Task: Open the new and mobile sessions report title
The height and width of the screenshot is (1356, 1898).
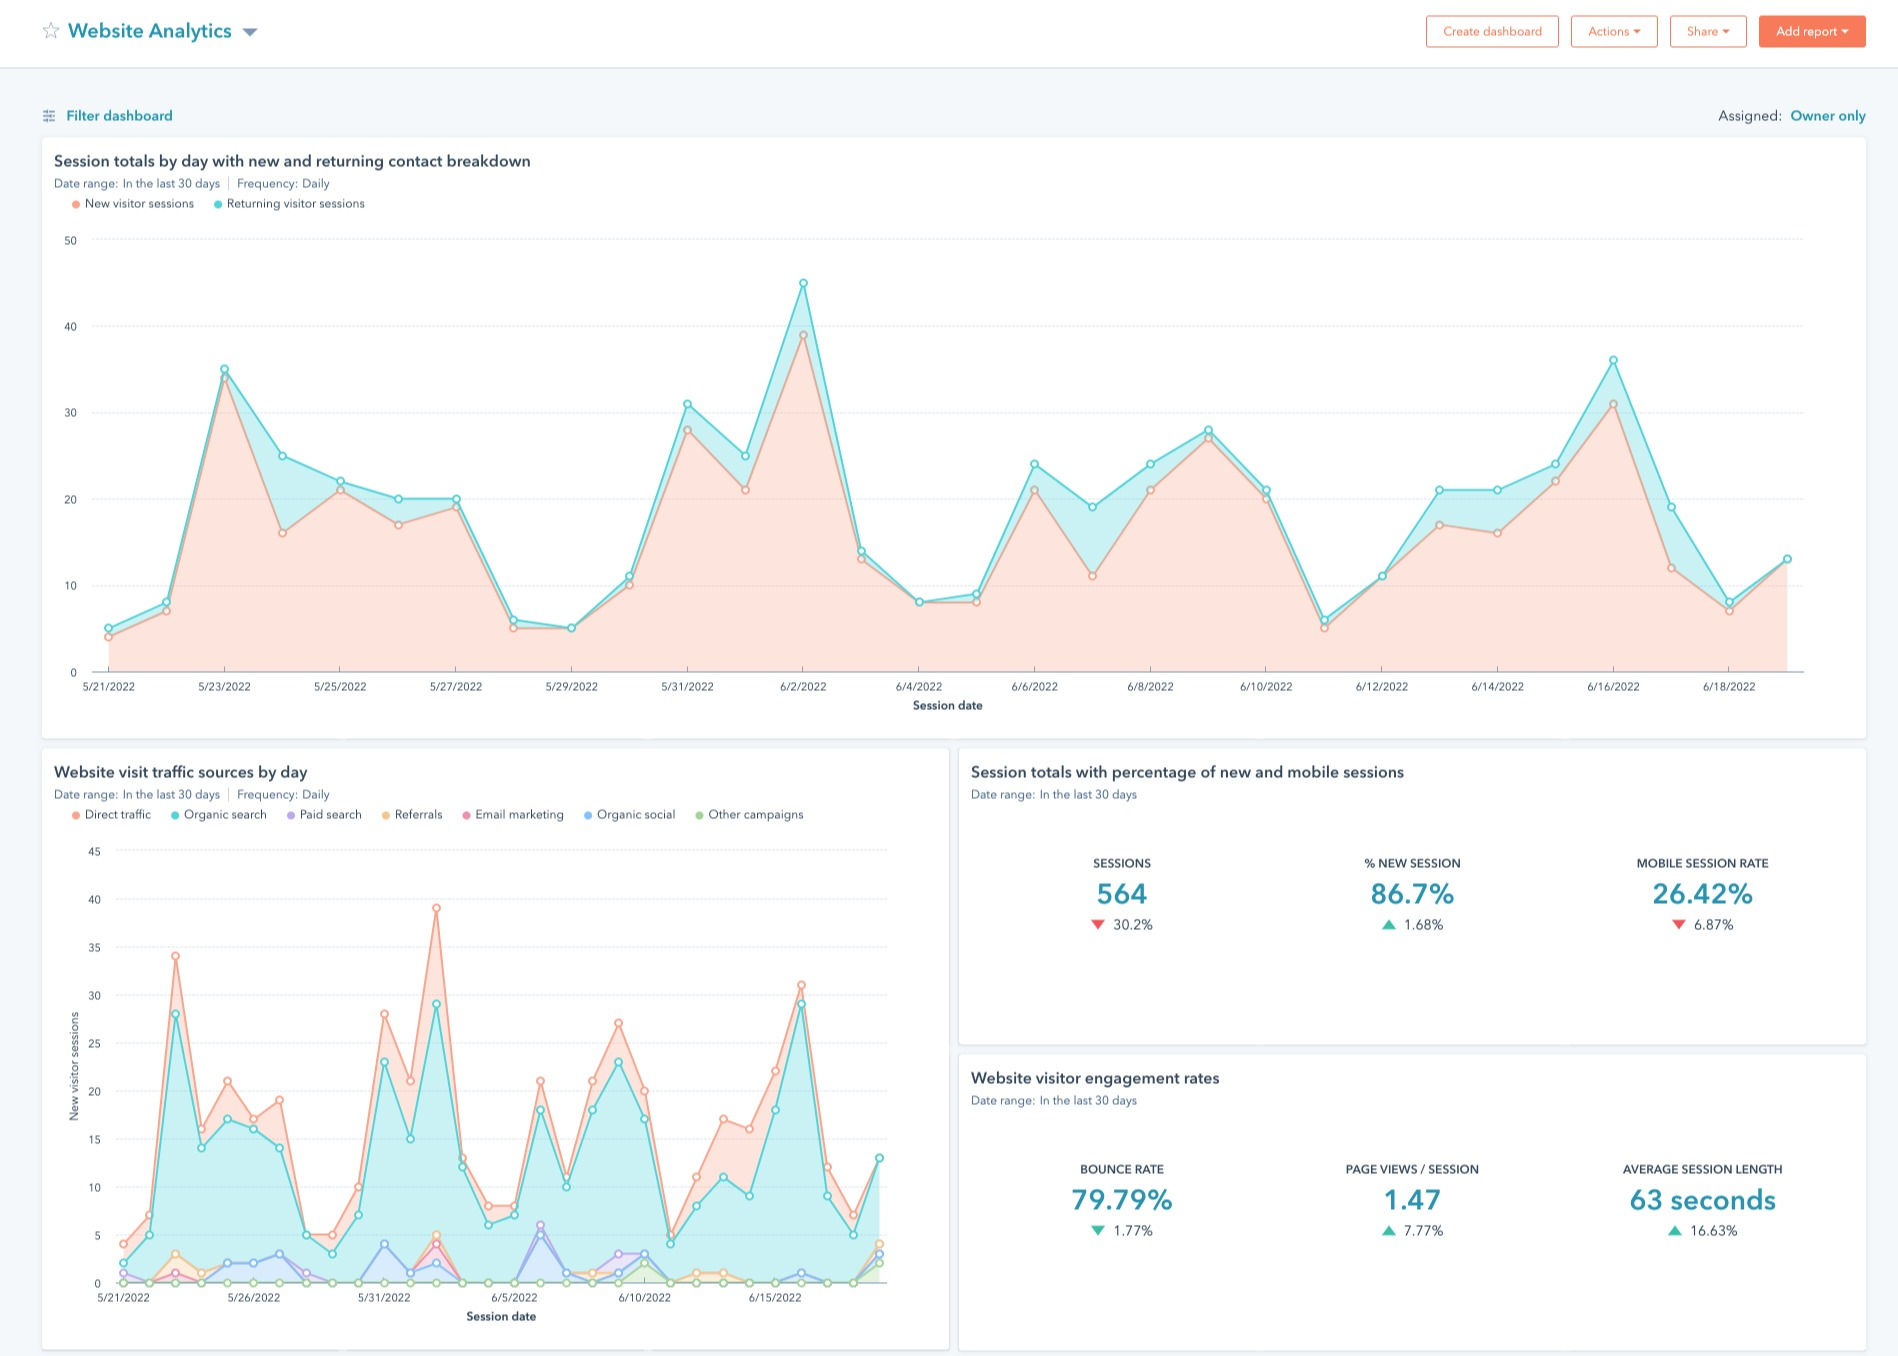Action: [1187, 772]
